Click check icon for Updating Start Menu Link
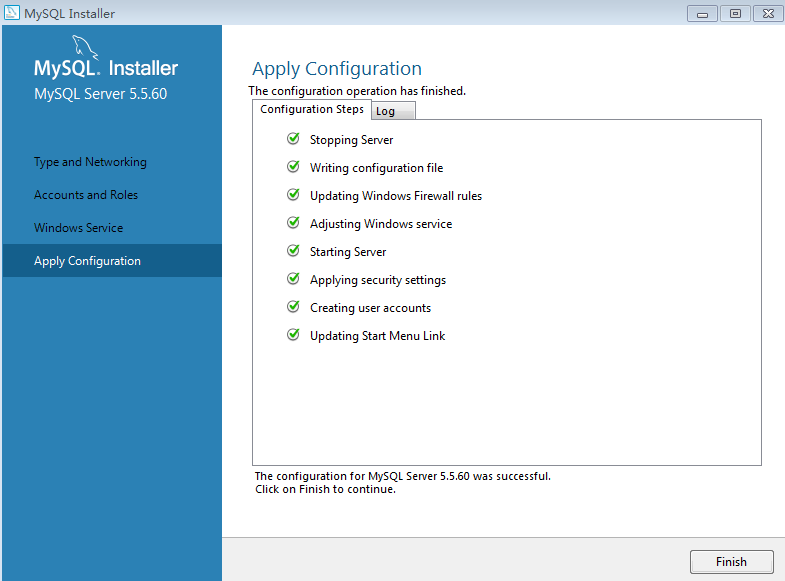This screenshot has height=581, width=785. 293,335
